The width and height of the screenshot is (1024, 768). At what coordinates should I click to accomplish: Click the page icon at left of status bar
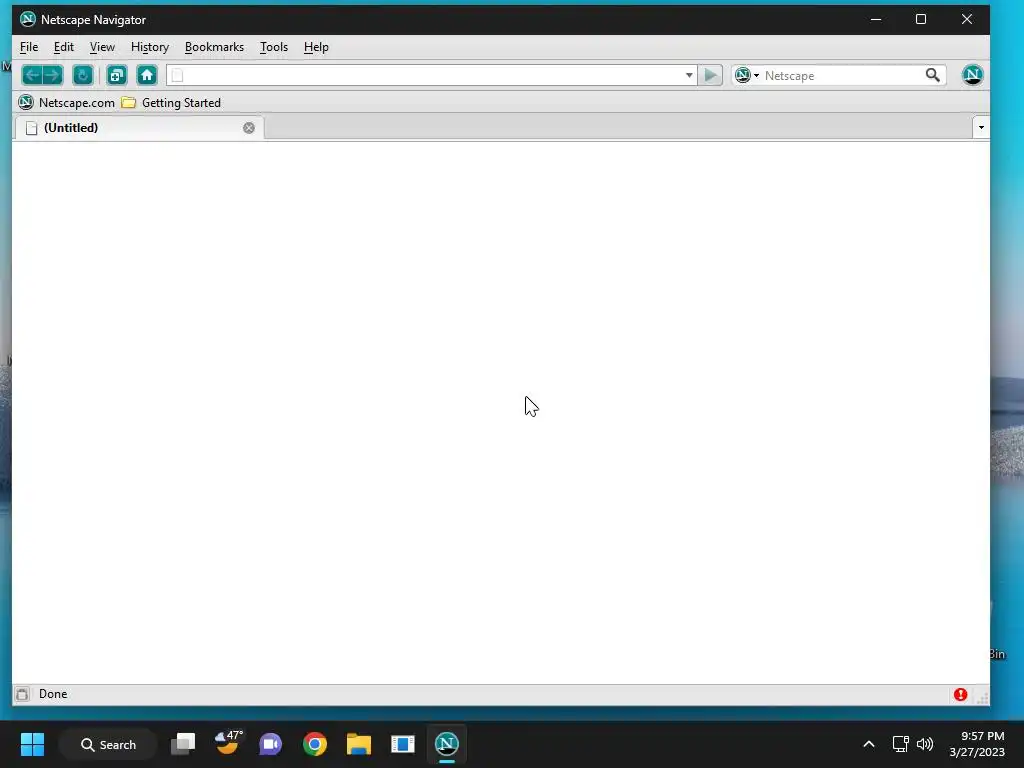point(22,694)
